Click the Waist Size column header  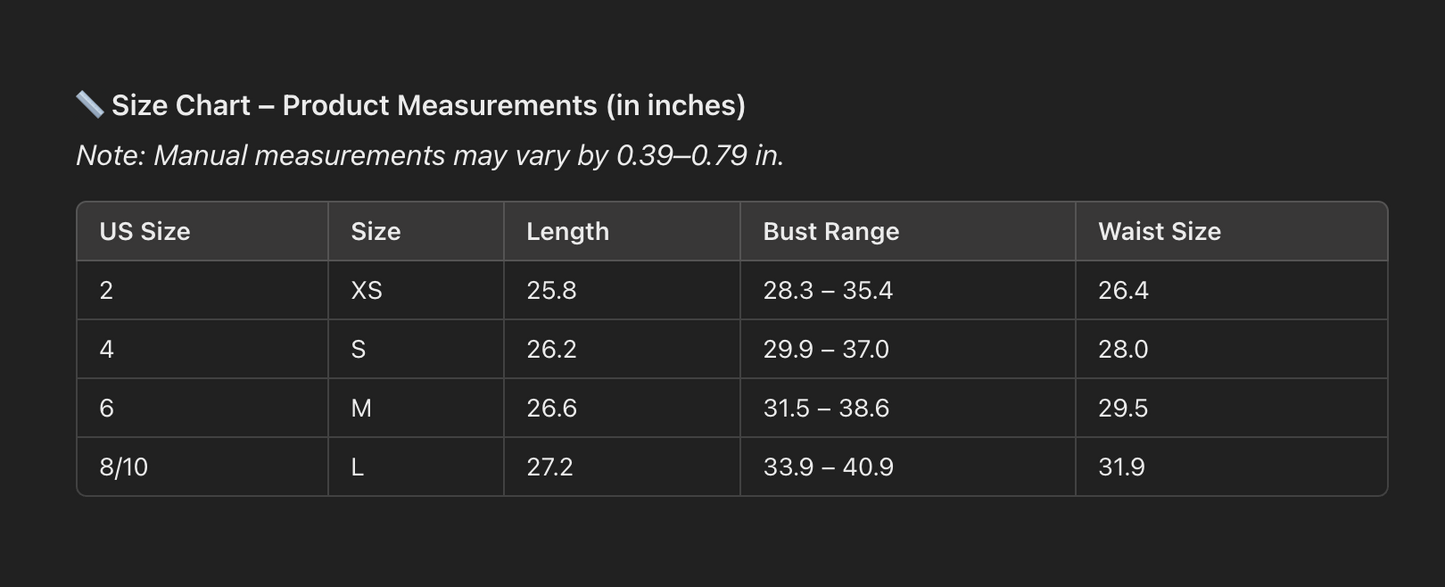1159,231
